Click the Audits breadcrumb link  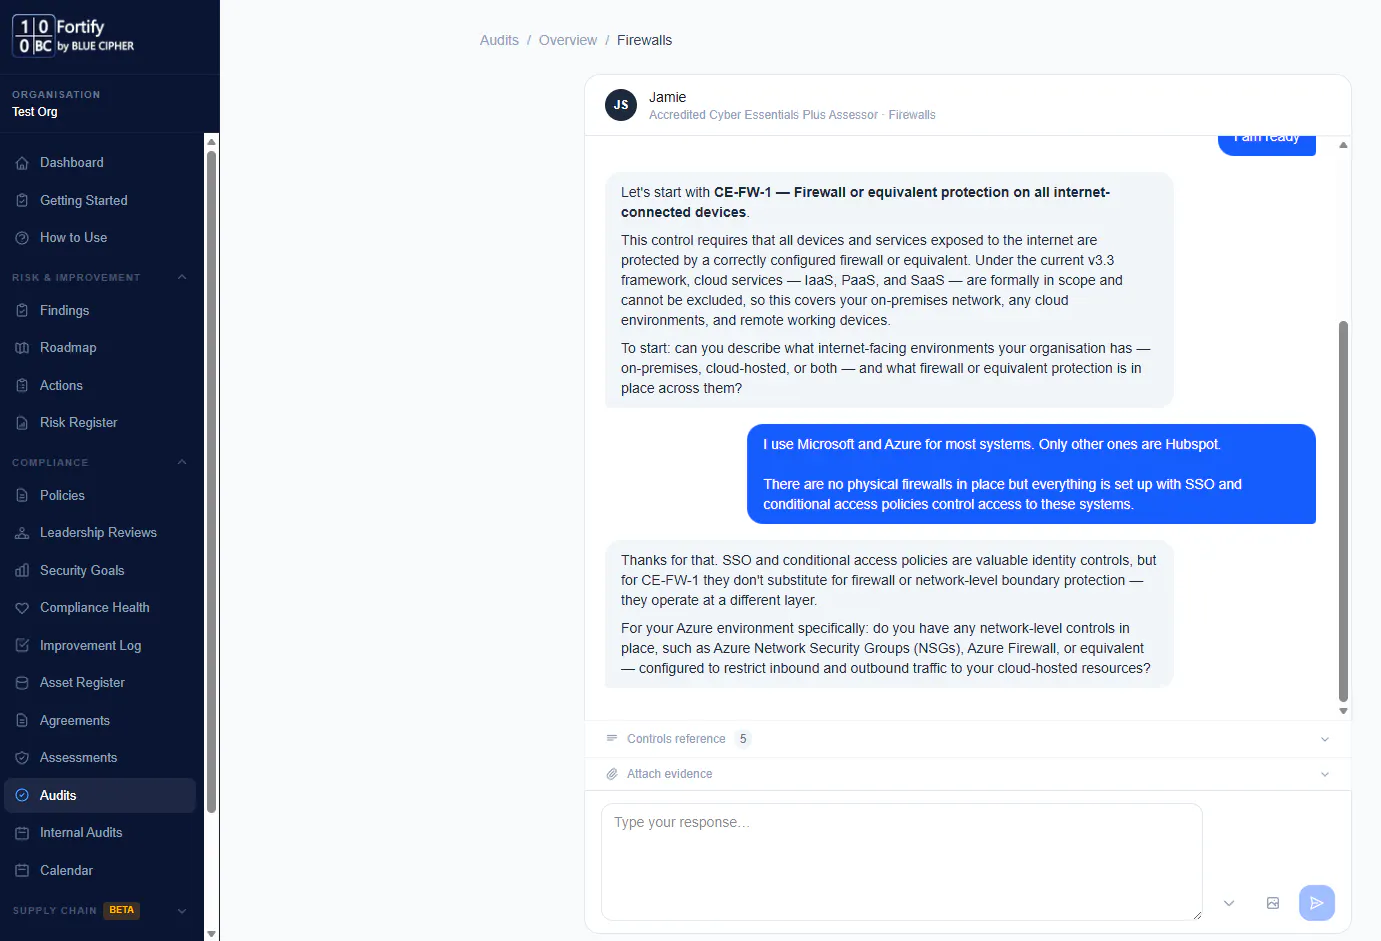pos(499,40)
